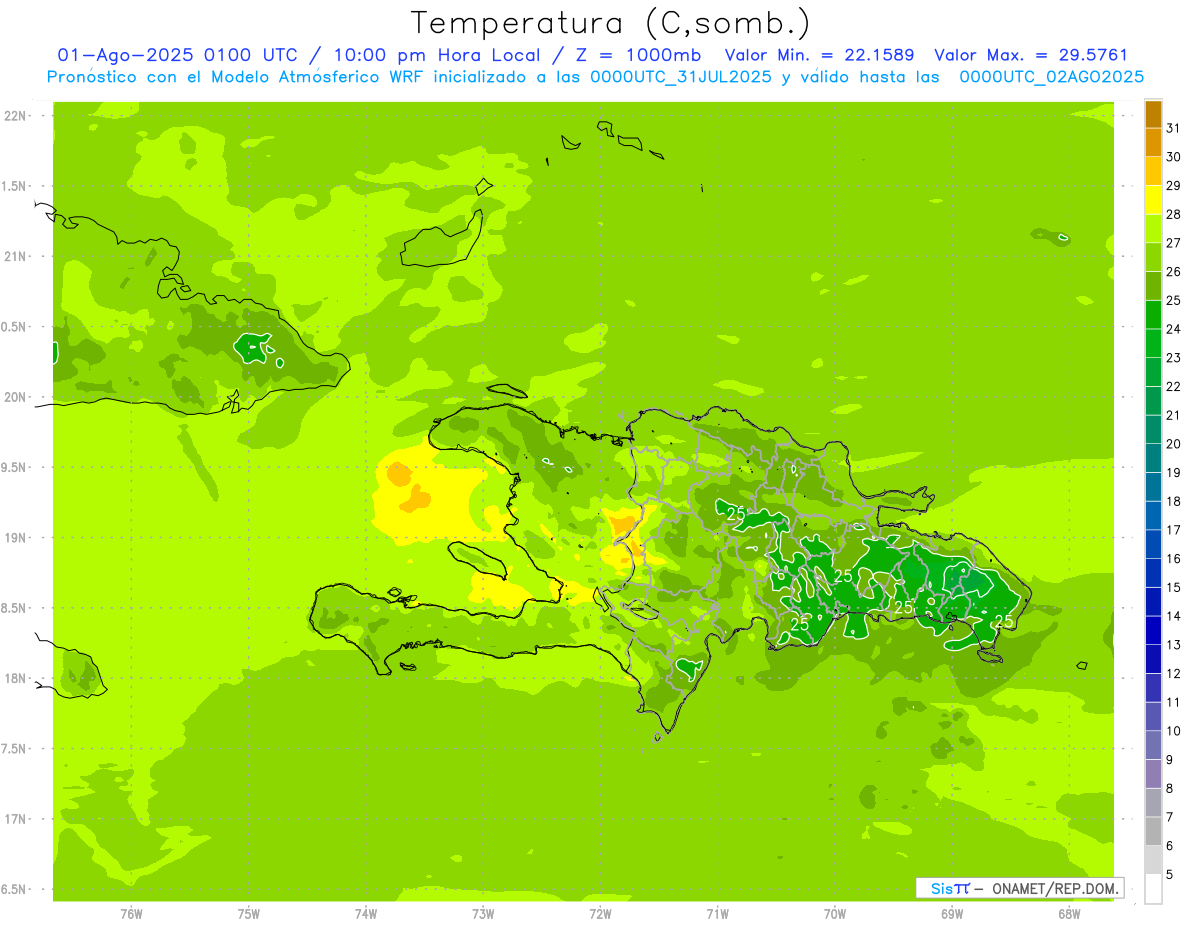Select the "6.5N" latitude label
This screenshot has width=1200, height=927.
coord(15,889)
